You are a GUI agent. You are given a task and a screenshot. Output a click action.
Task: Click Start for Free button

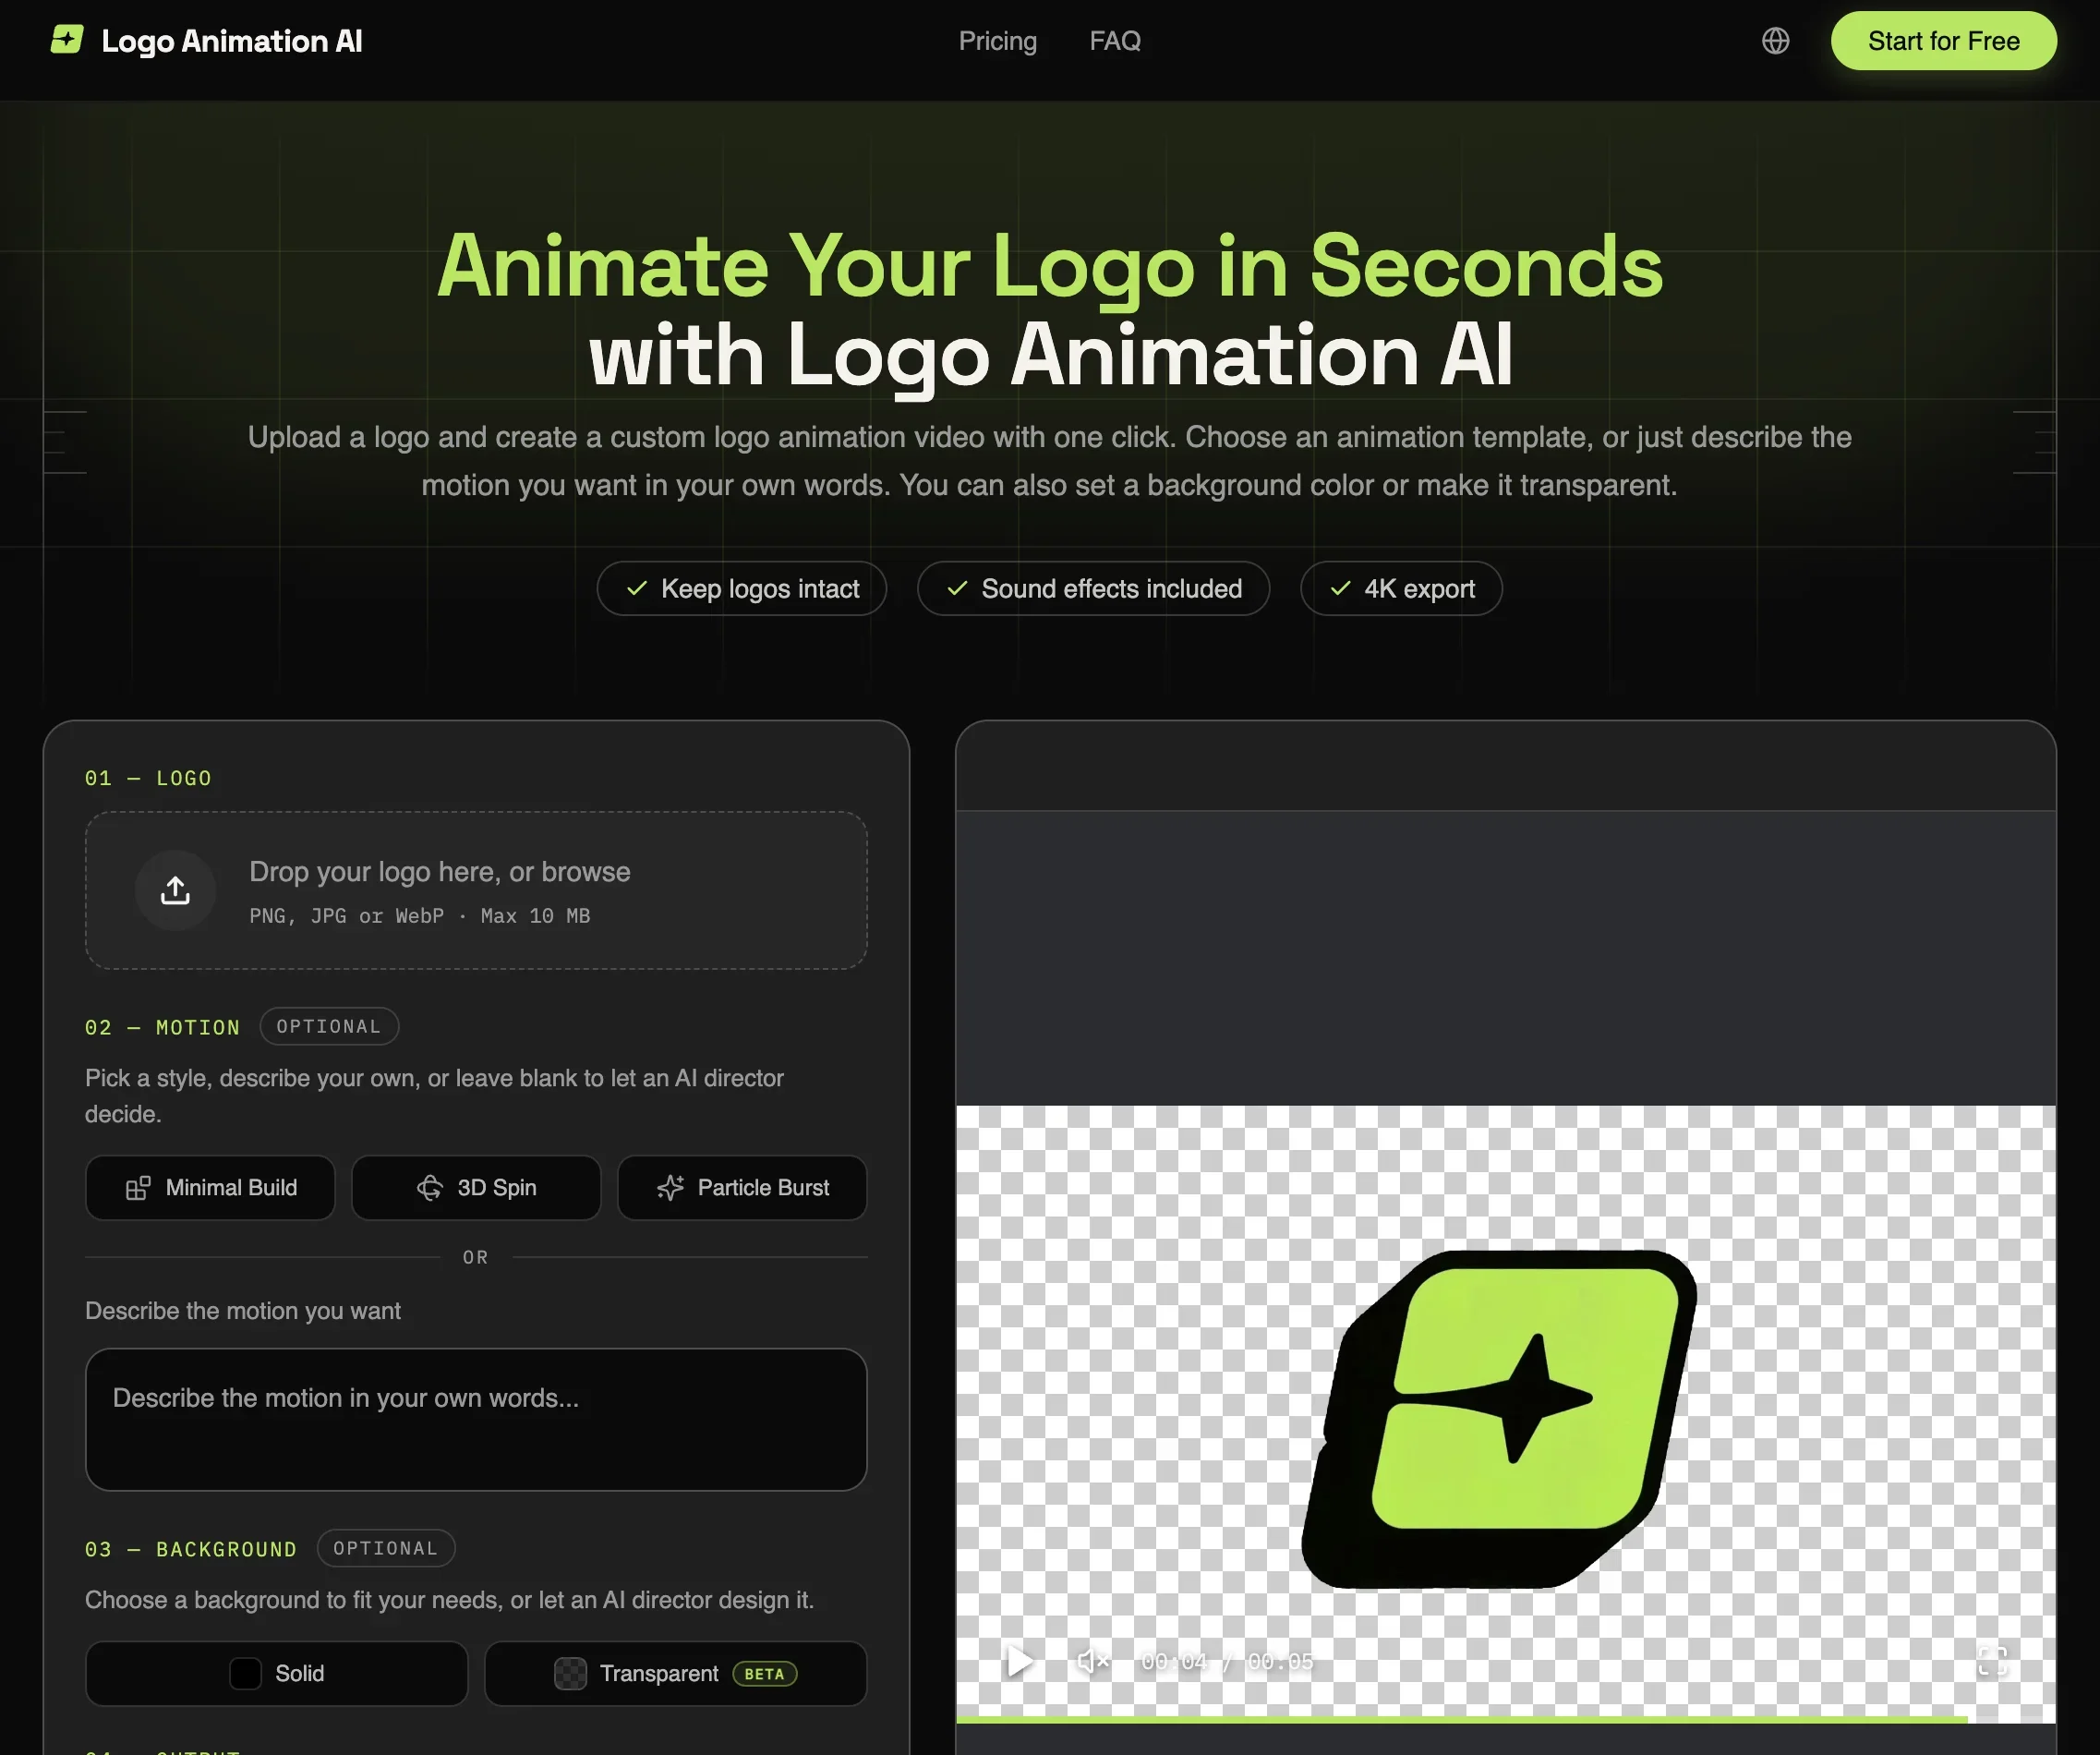click(1942, 41)
